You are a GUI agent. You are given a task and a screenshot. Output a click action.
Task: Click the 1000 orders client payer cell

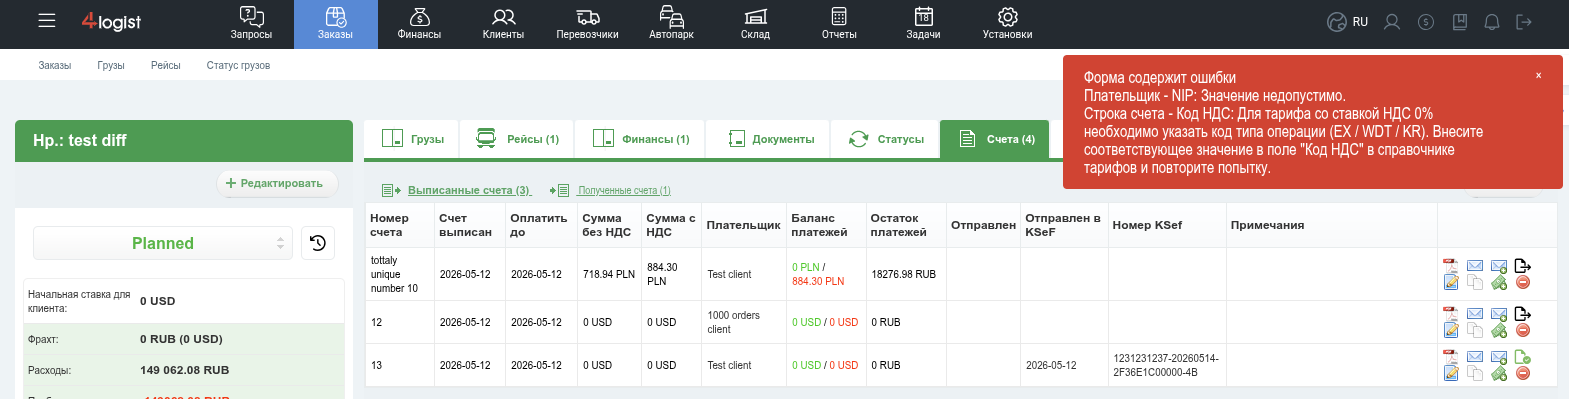coord(743,322)
